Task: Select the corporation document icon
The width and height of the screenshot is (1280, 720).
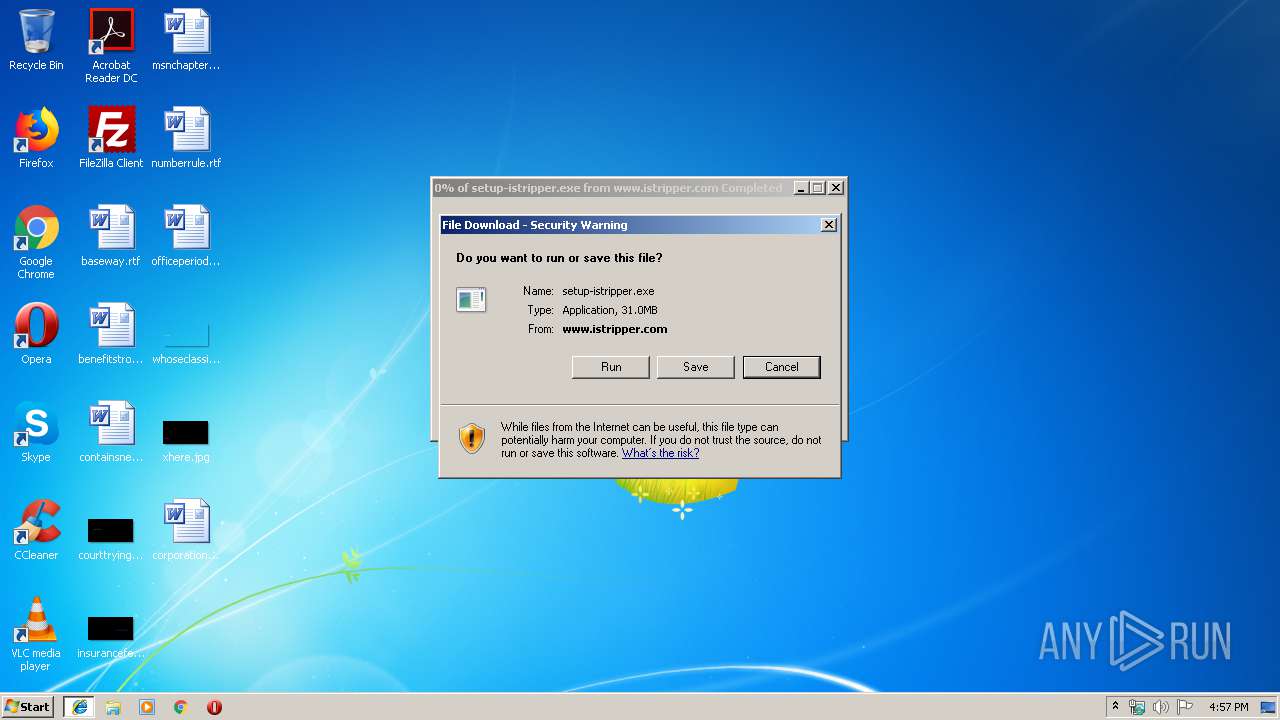Action: point(186,530)
